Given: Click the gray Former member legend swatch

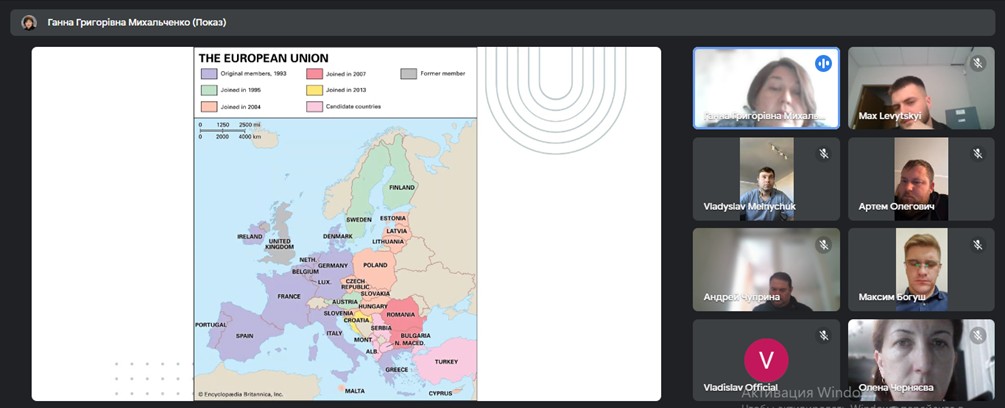Looking at the screenshot, I should tap(408, 74).
